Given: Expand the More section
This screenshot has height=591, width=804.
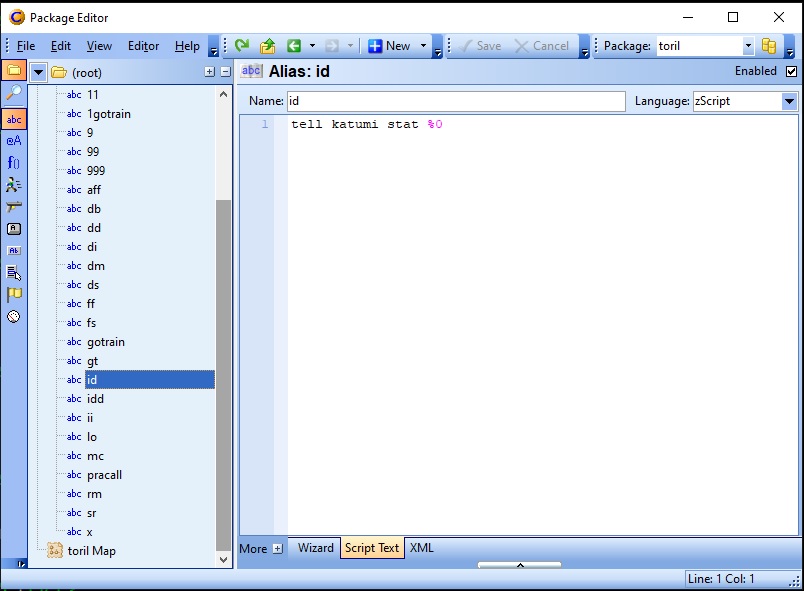Looking at the screenshot, I should click(x=277, y=548).
